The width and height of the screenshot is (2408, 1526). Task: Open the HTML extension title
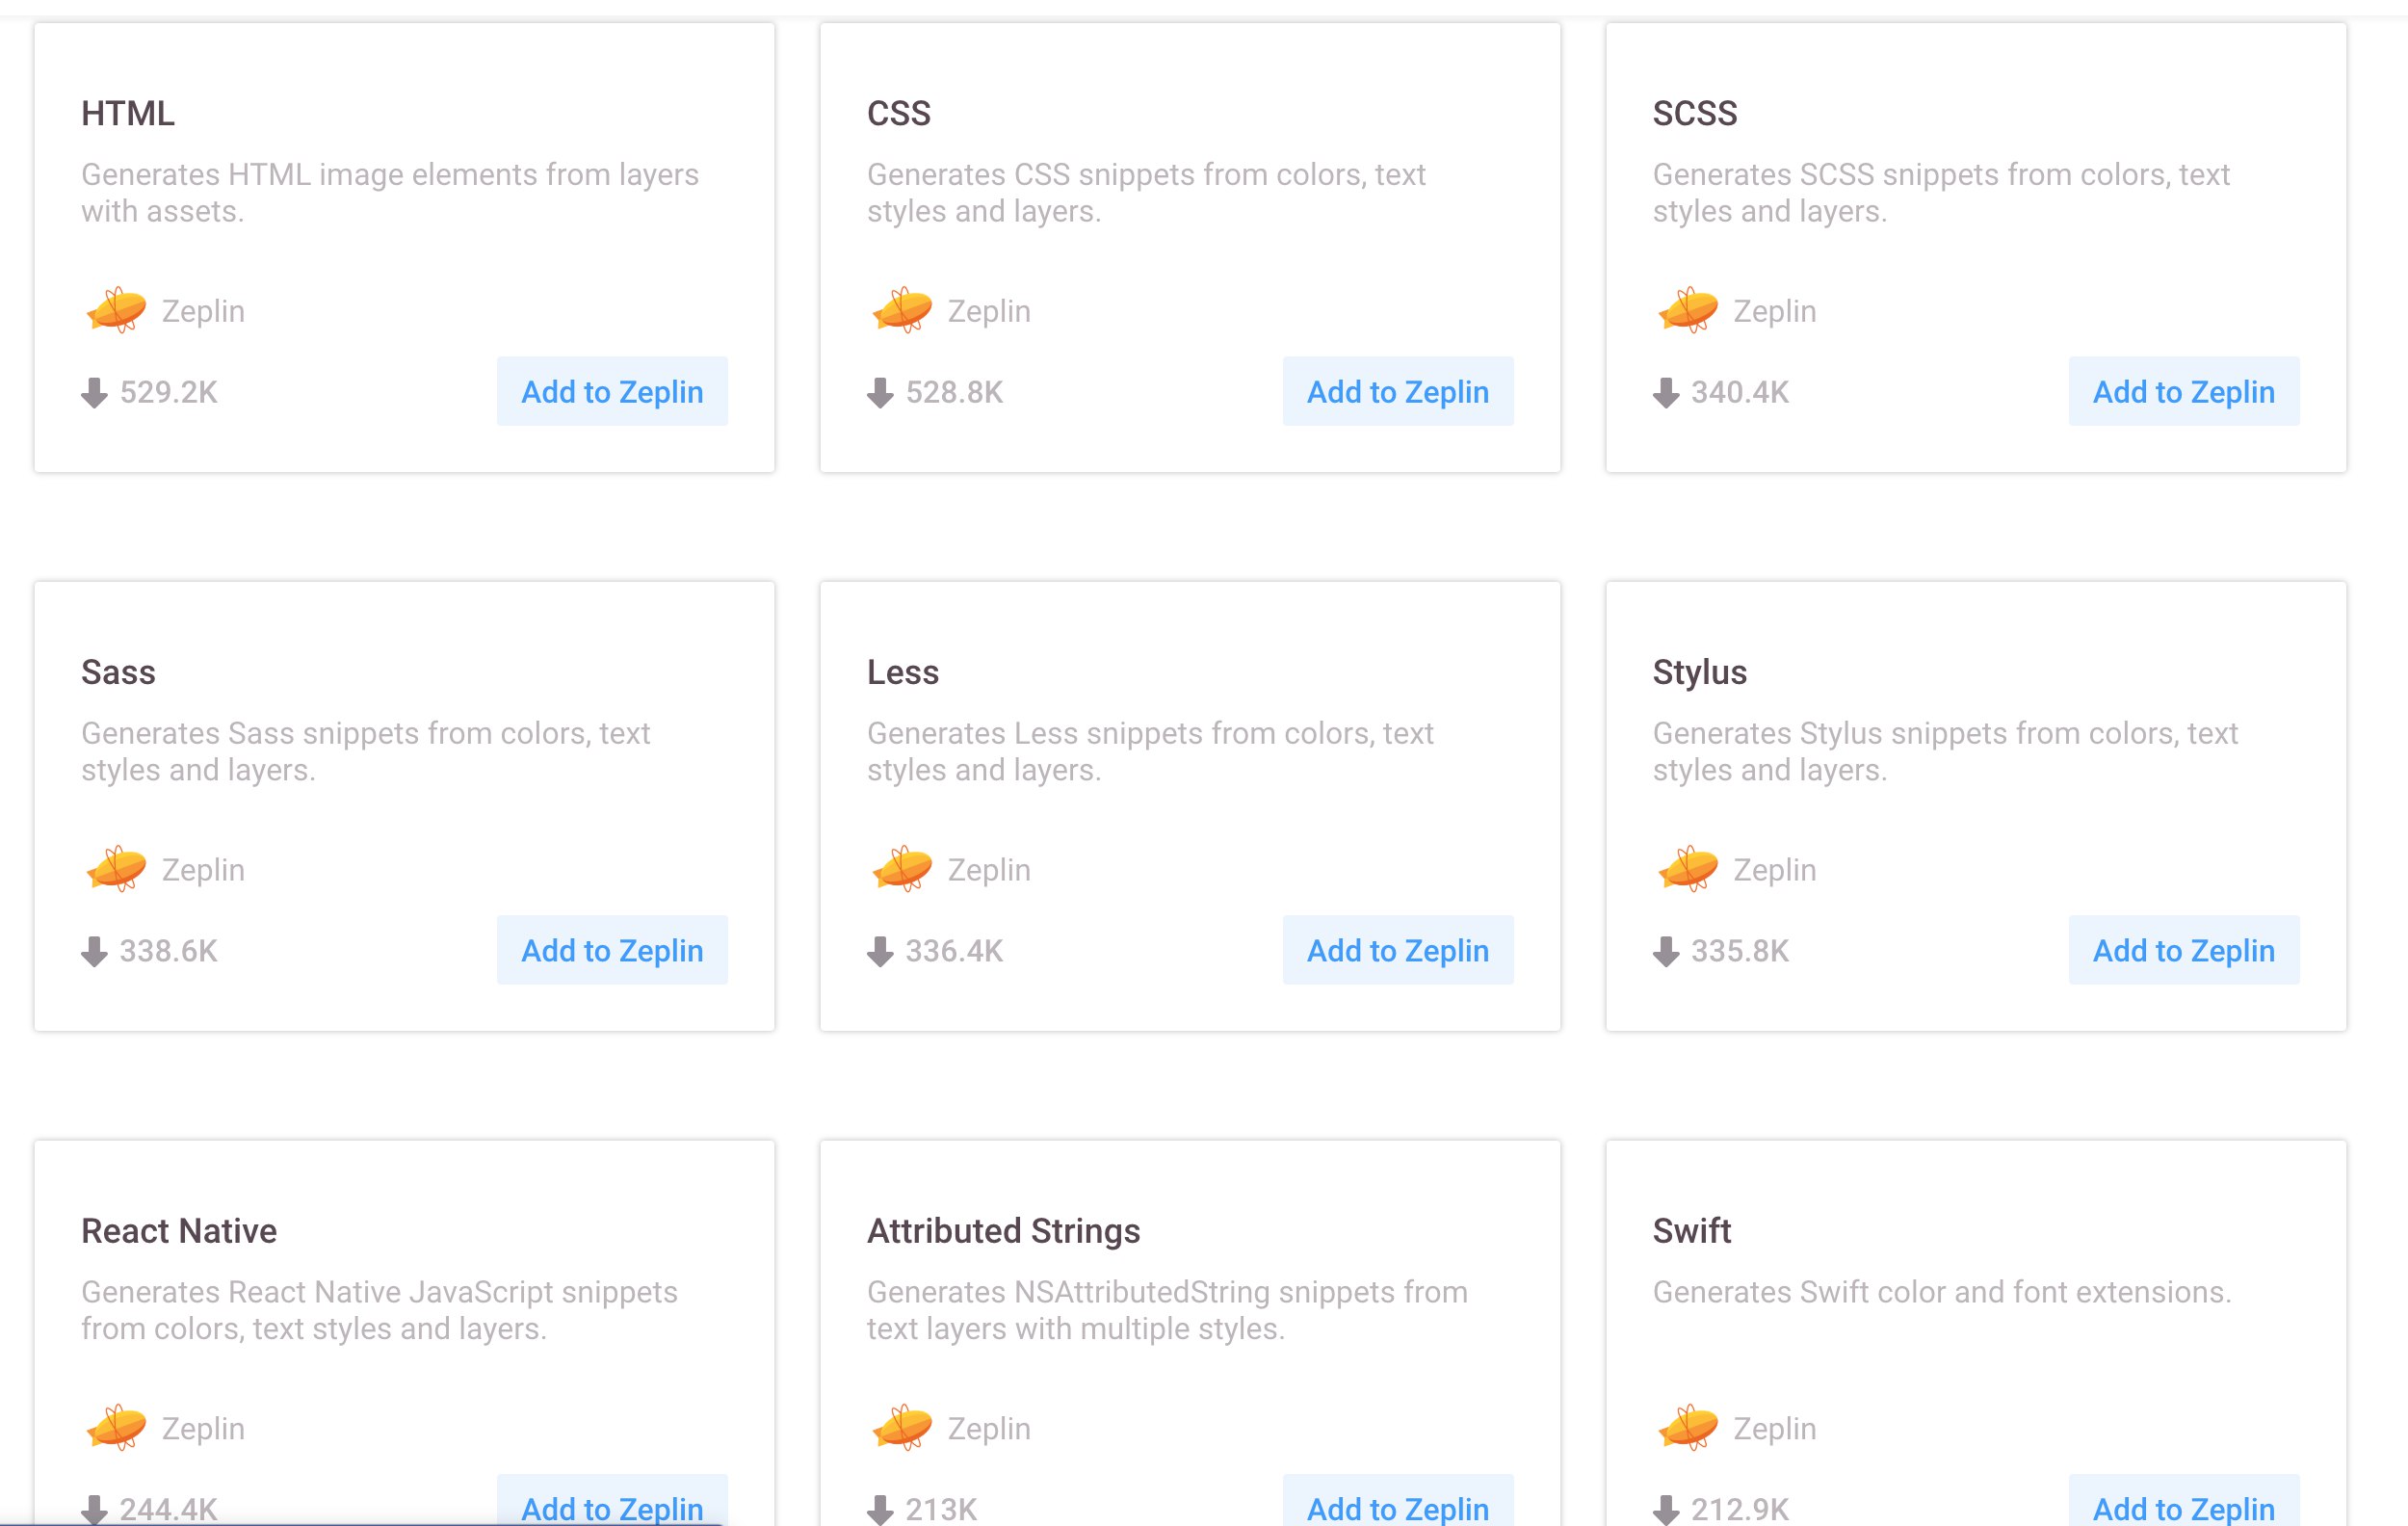coord(128,113)
